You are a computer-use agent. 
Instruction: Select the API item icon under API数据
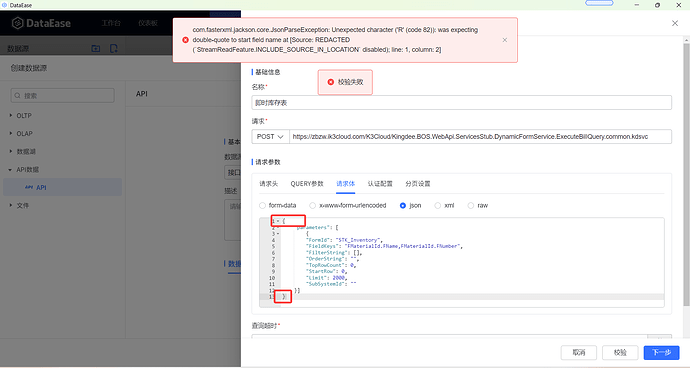coord(29,187)
